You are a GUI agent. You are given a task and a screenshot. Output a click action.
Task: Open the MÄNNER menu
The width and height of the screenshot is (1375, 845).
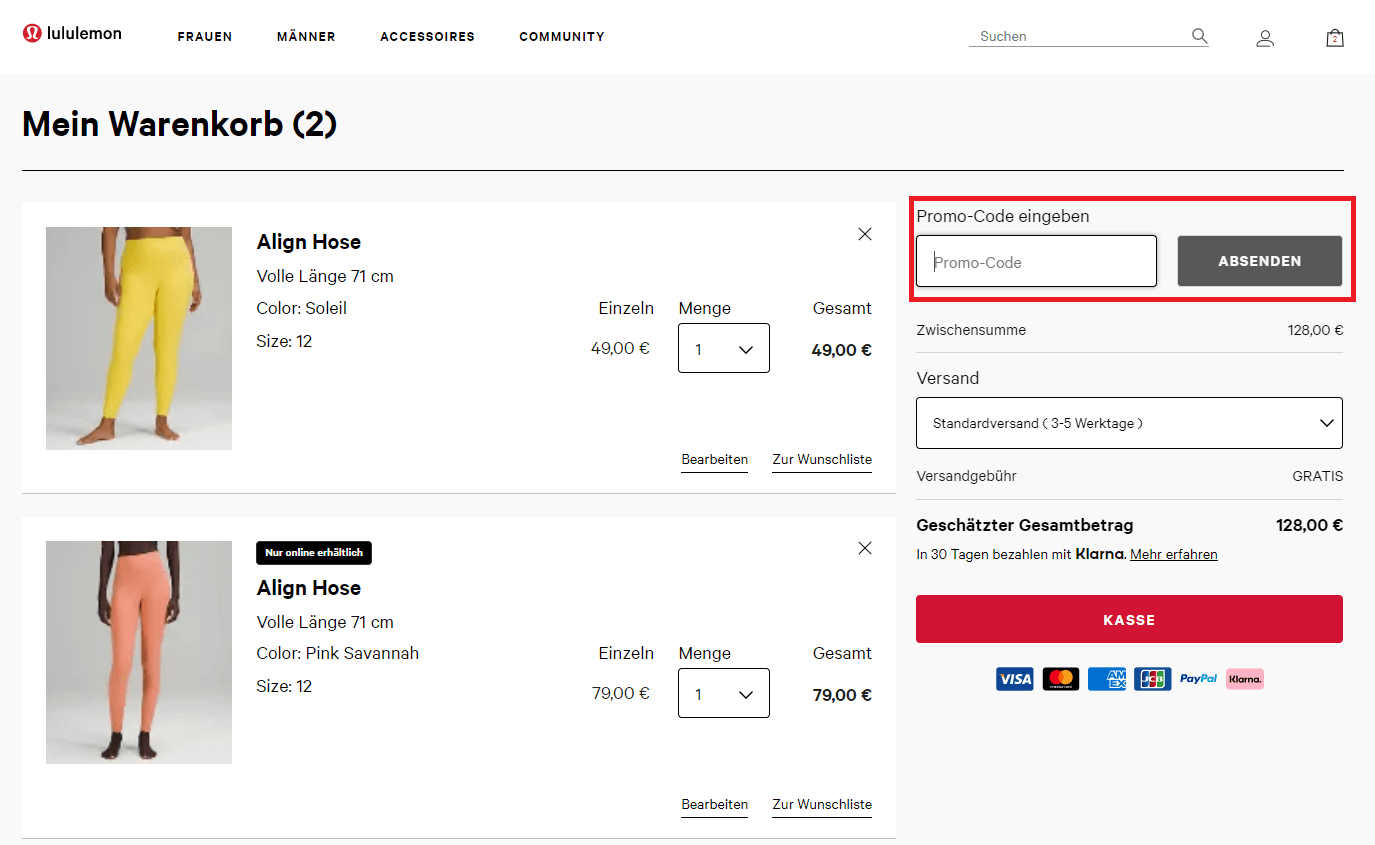tap(306, 37)
